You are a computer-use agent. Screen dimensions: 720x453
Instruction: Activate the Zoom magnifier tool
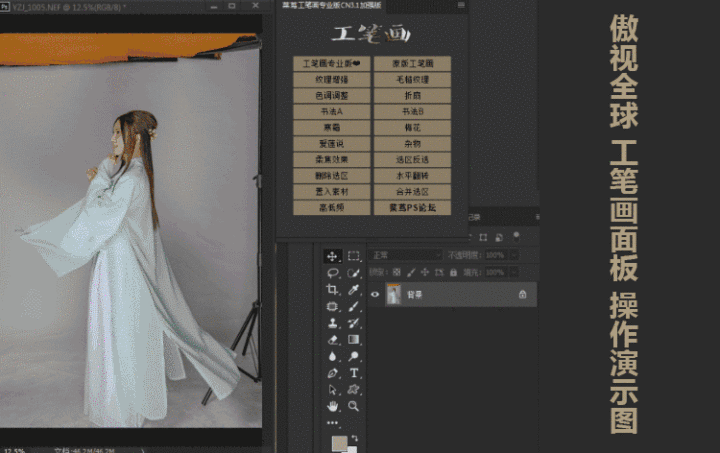click(x=354, y=407)
